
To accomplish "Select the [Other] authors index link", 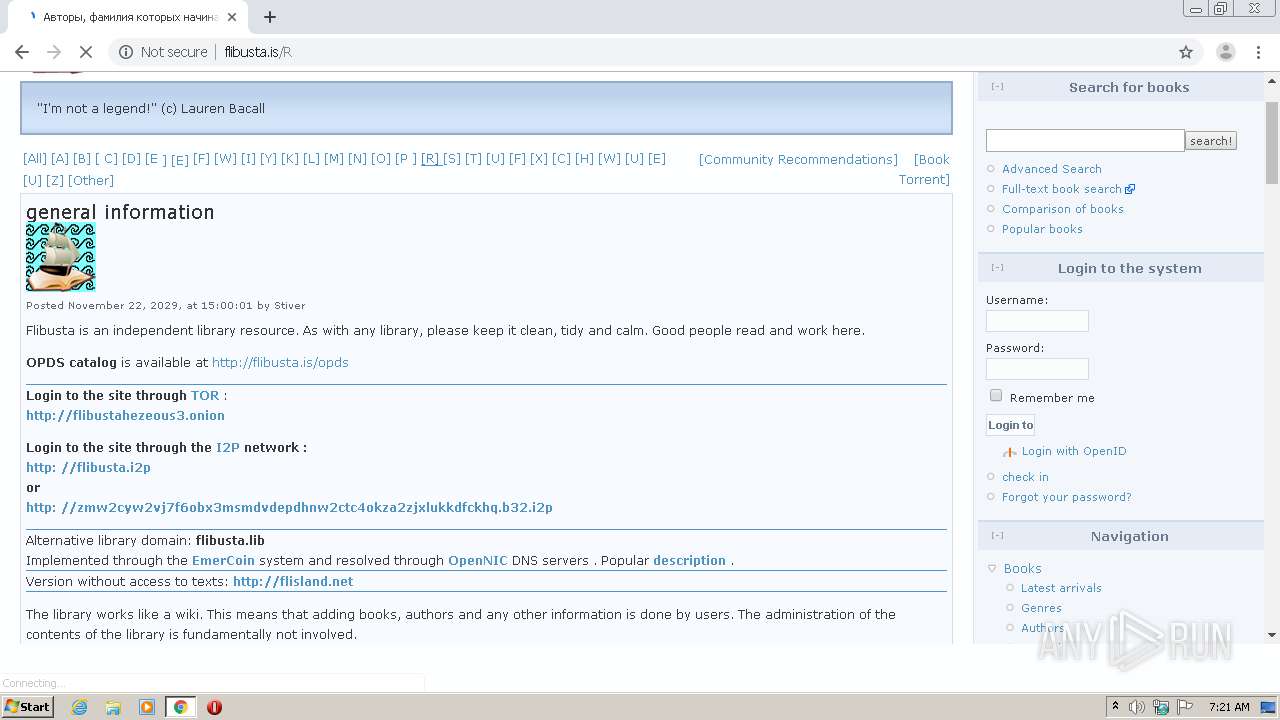I will click(91, 180).
